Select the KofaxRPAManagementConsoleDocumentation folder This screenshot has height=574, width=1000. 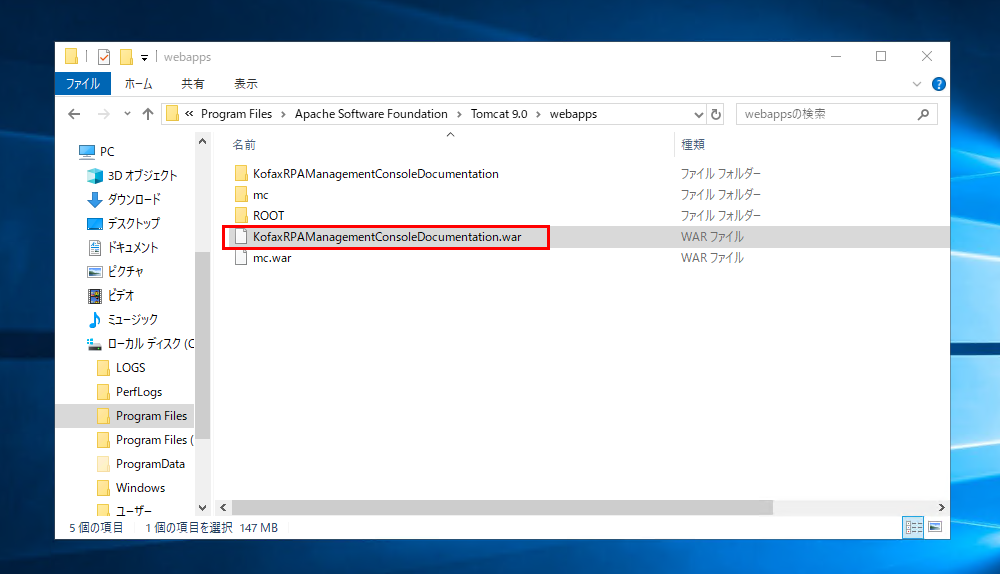(x=376, y=173)
